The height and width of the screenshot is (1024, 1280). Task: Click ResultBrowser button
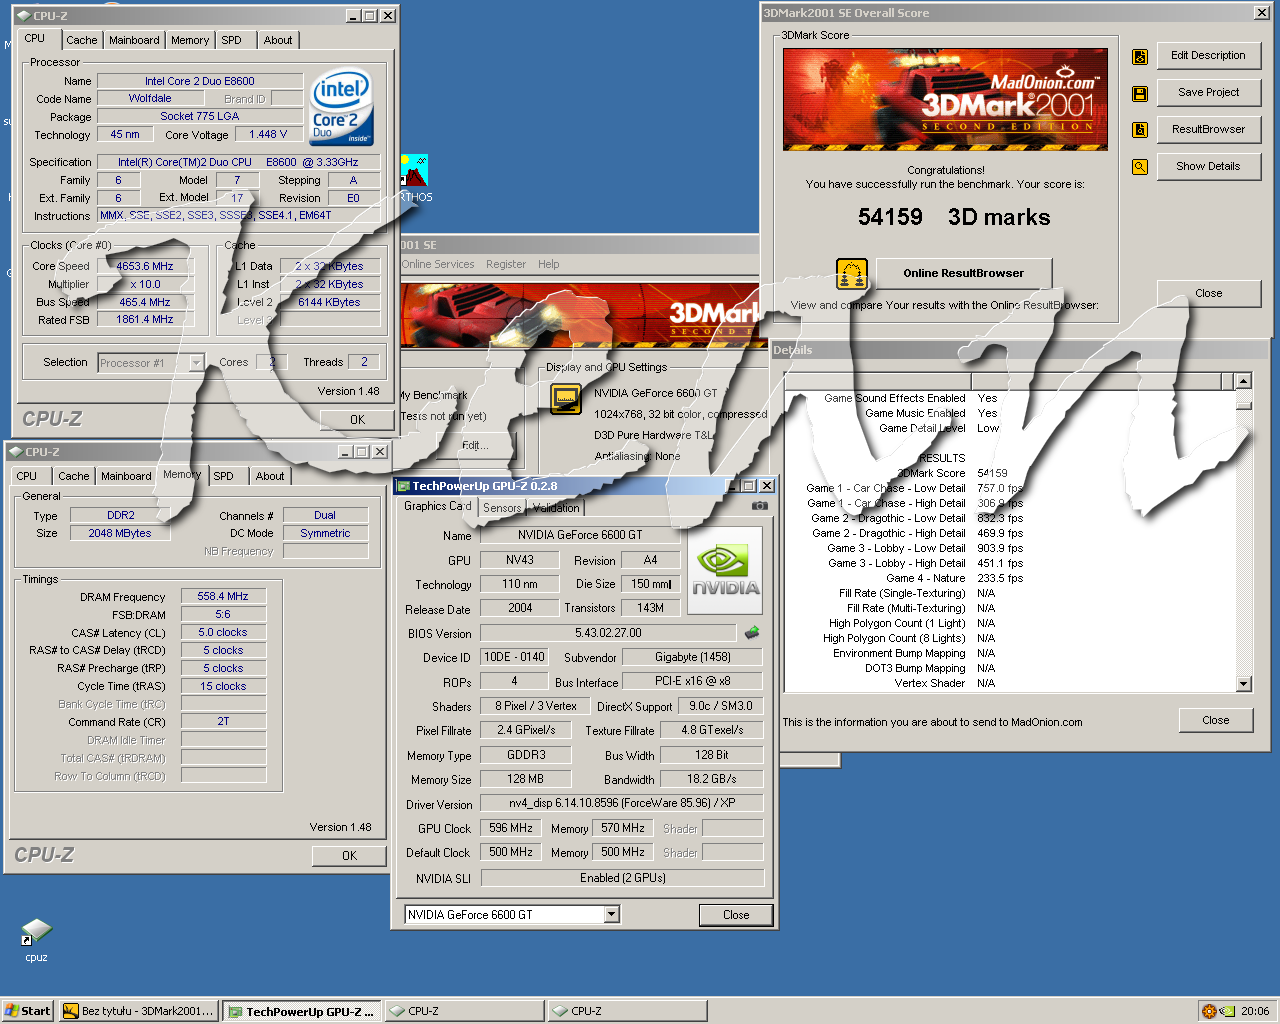[1208, 130]
